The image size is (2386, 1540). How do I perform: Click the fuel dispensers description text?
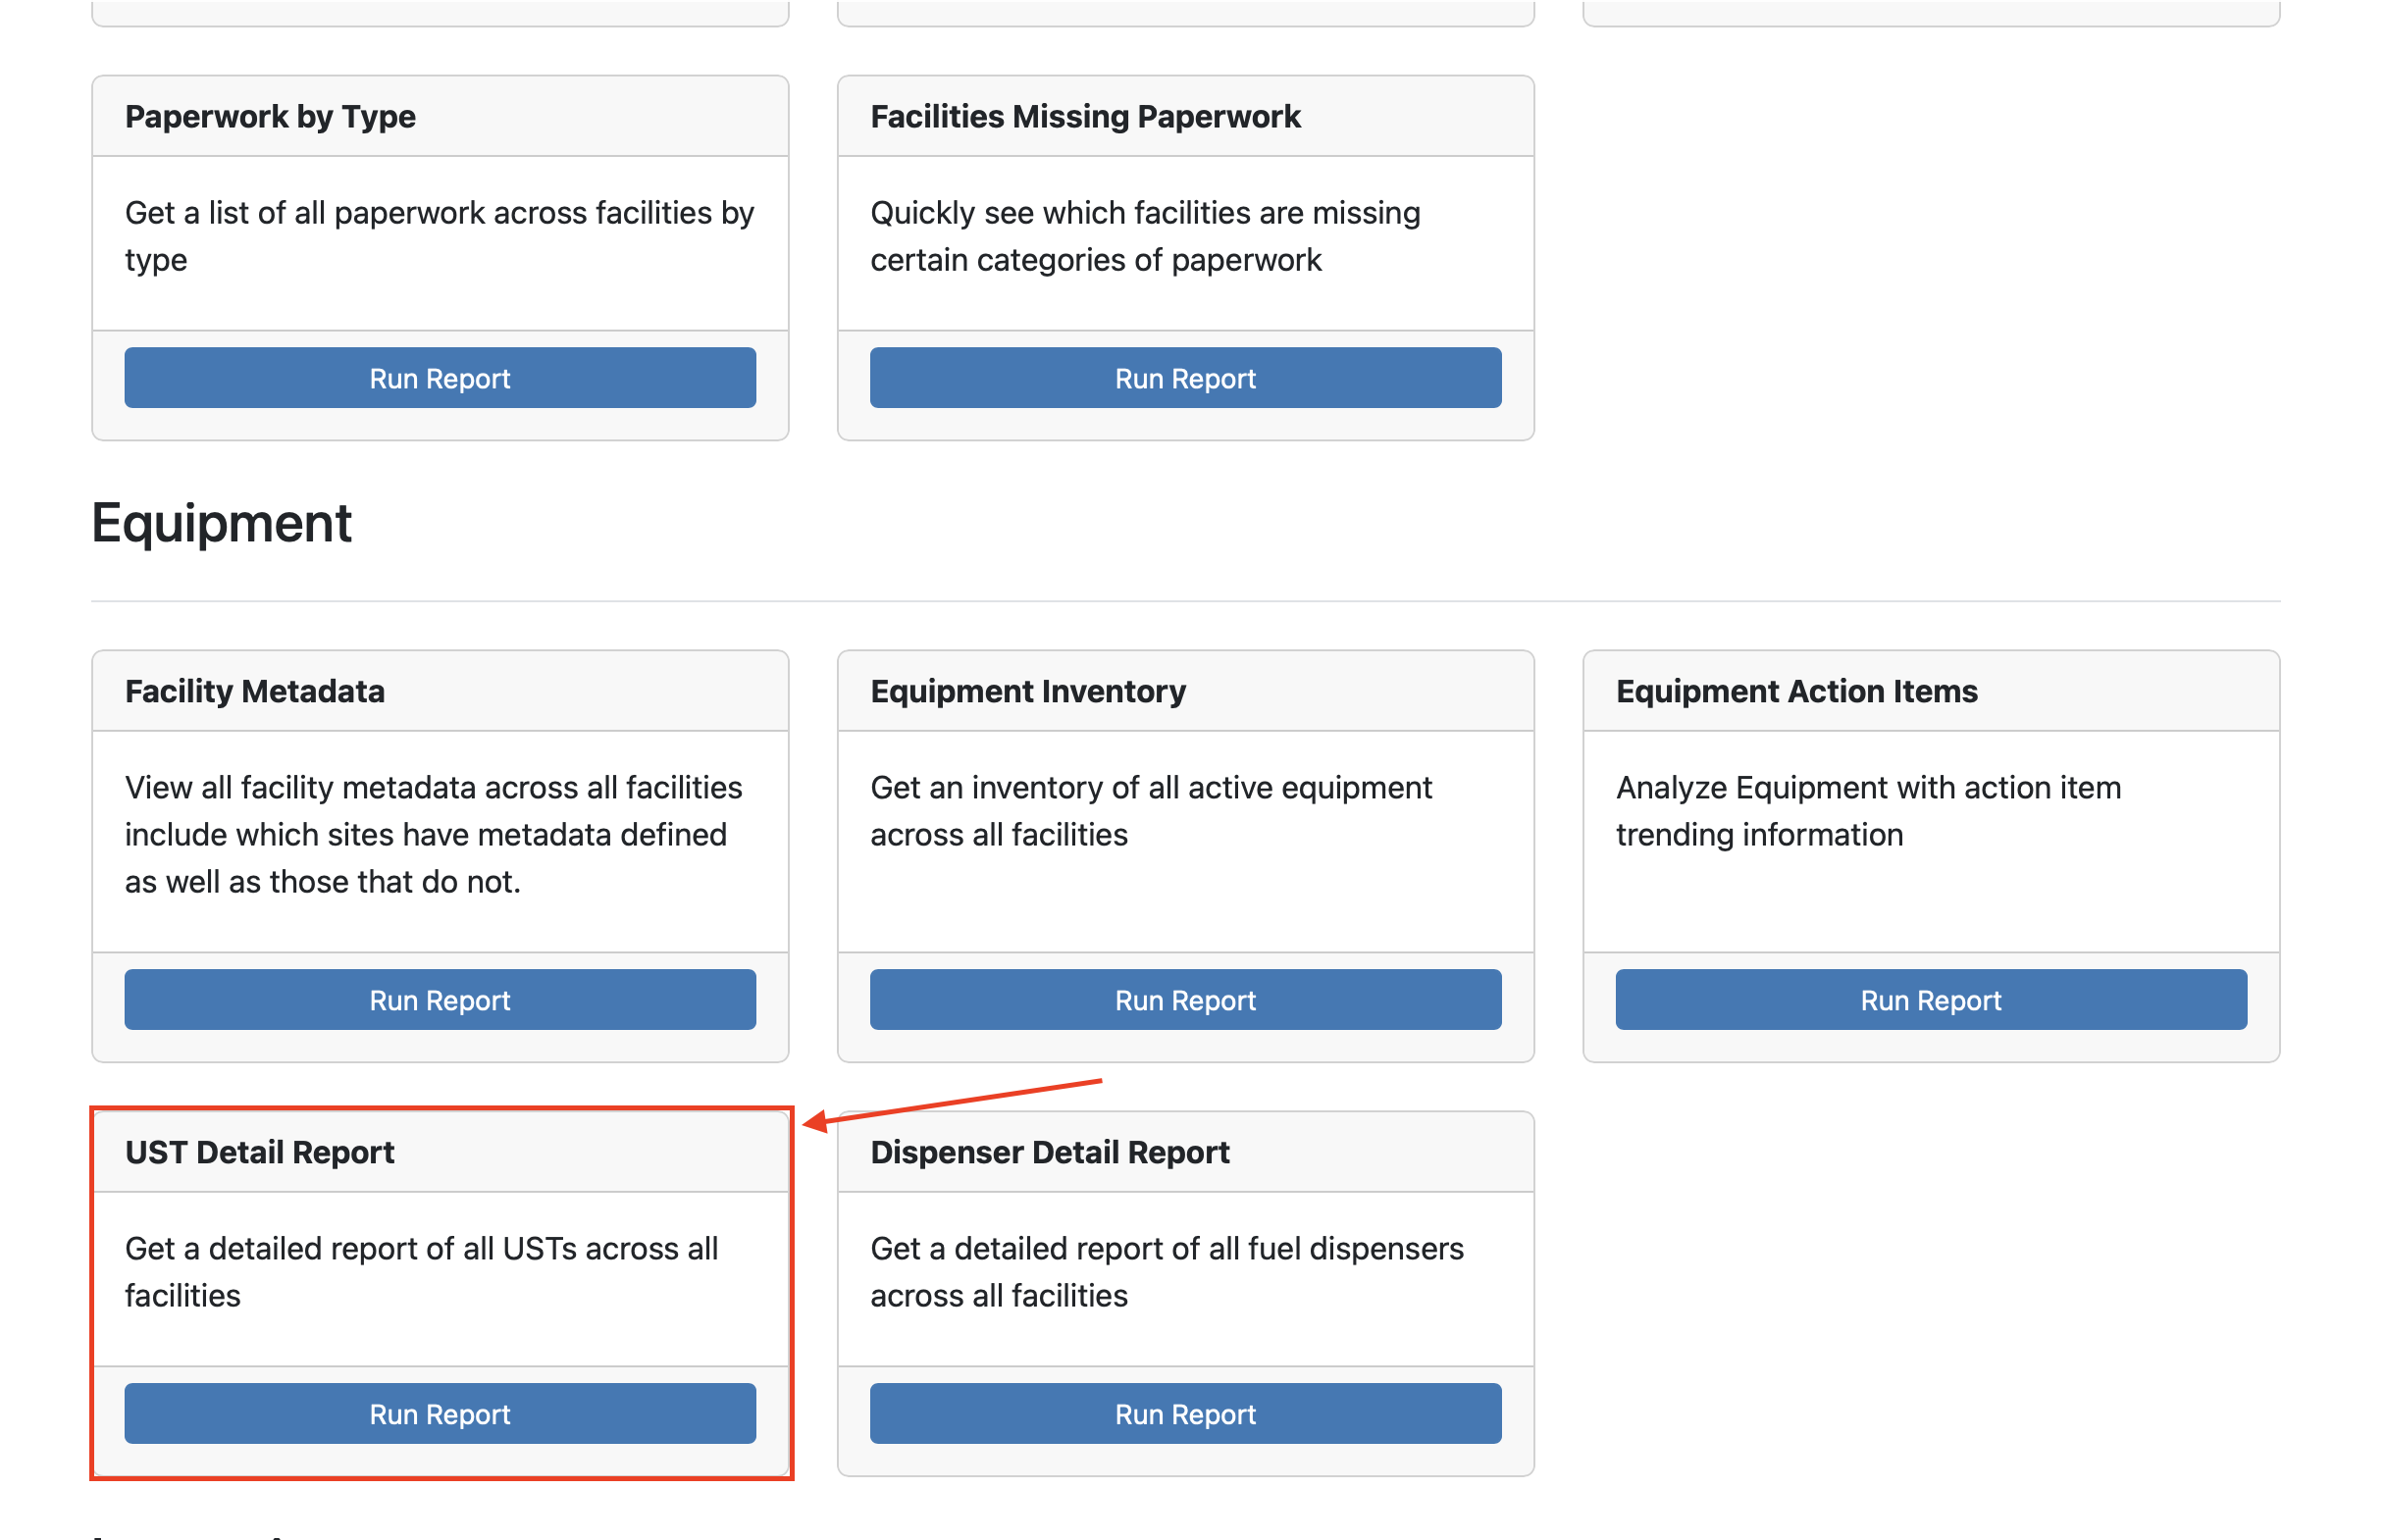tap(1166, 1272)
